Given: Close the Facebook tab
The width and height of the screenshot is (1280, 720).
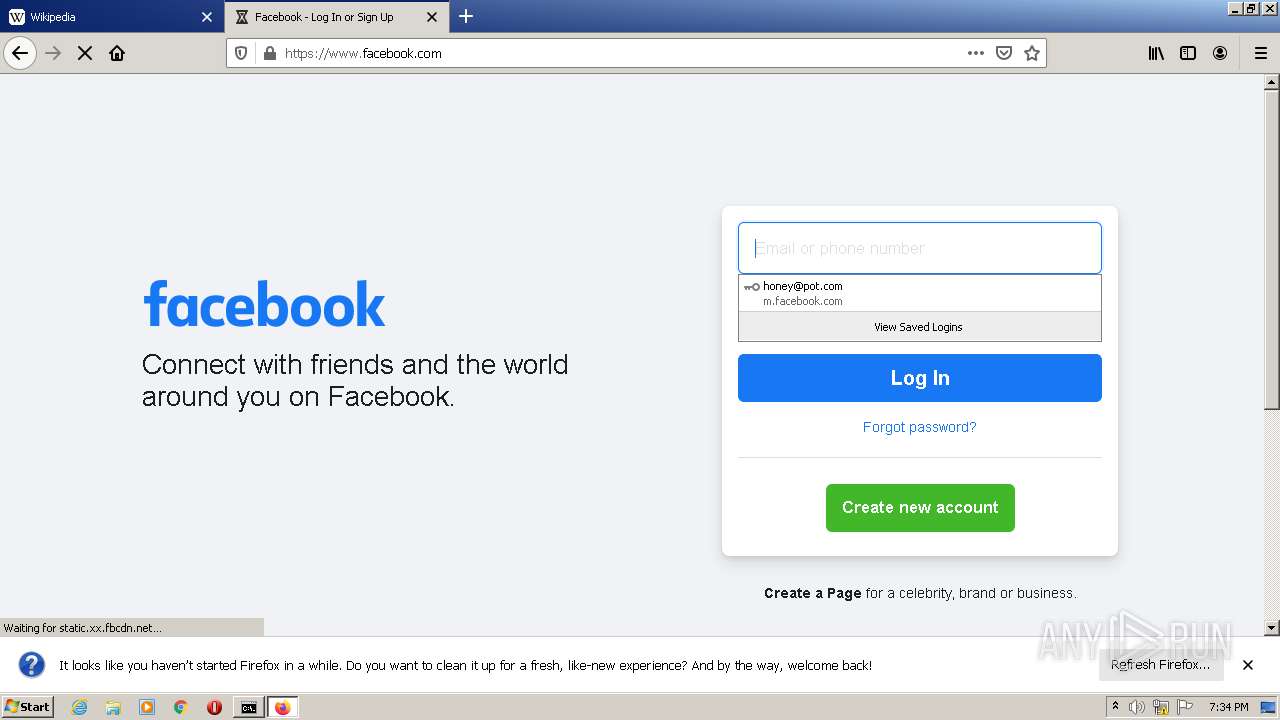Looking at the screenshot, I should click(x=432, y=17).
